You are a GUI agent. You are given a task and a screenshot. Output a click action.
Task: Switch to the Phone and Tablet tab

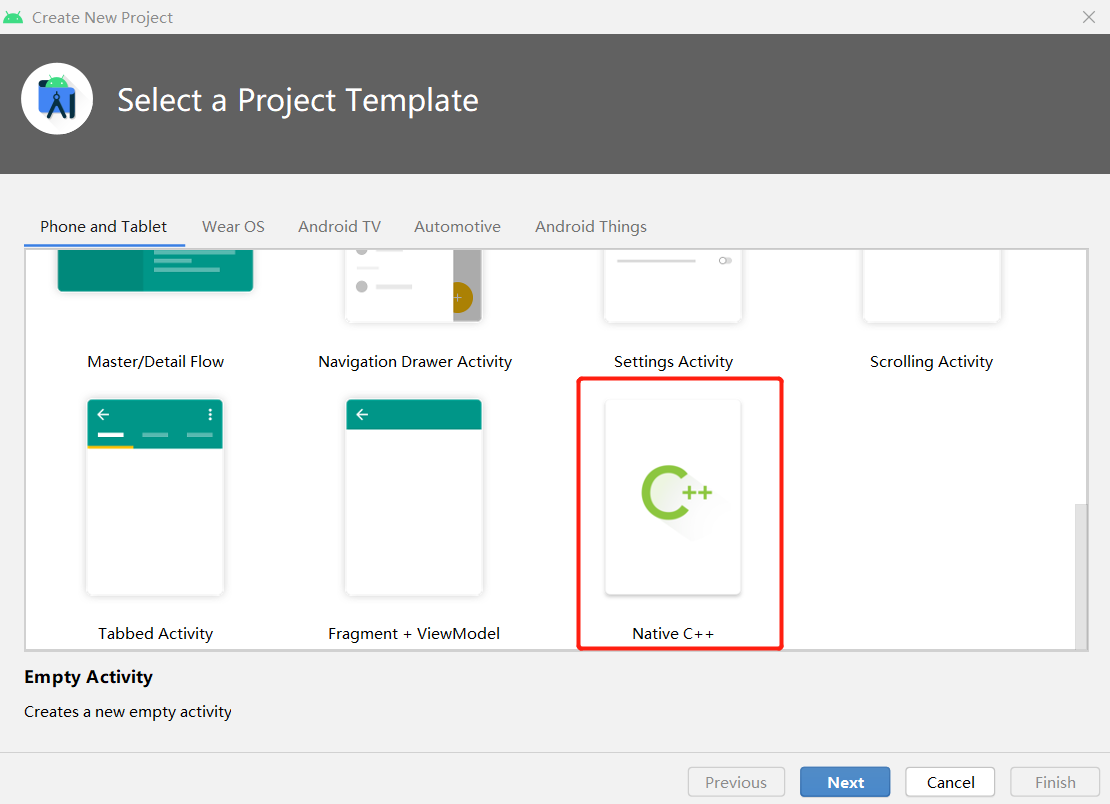coord(103,226)
